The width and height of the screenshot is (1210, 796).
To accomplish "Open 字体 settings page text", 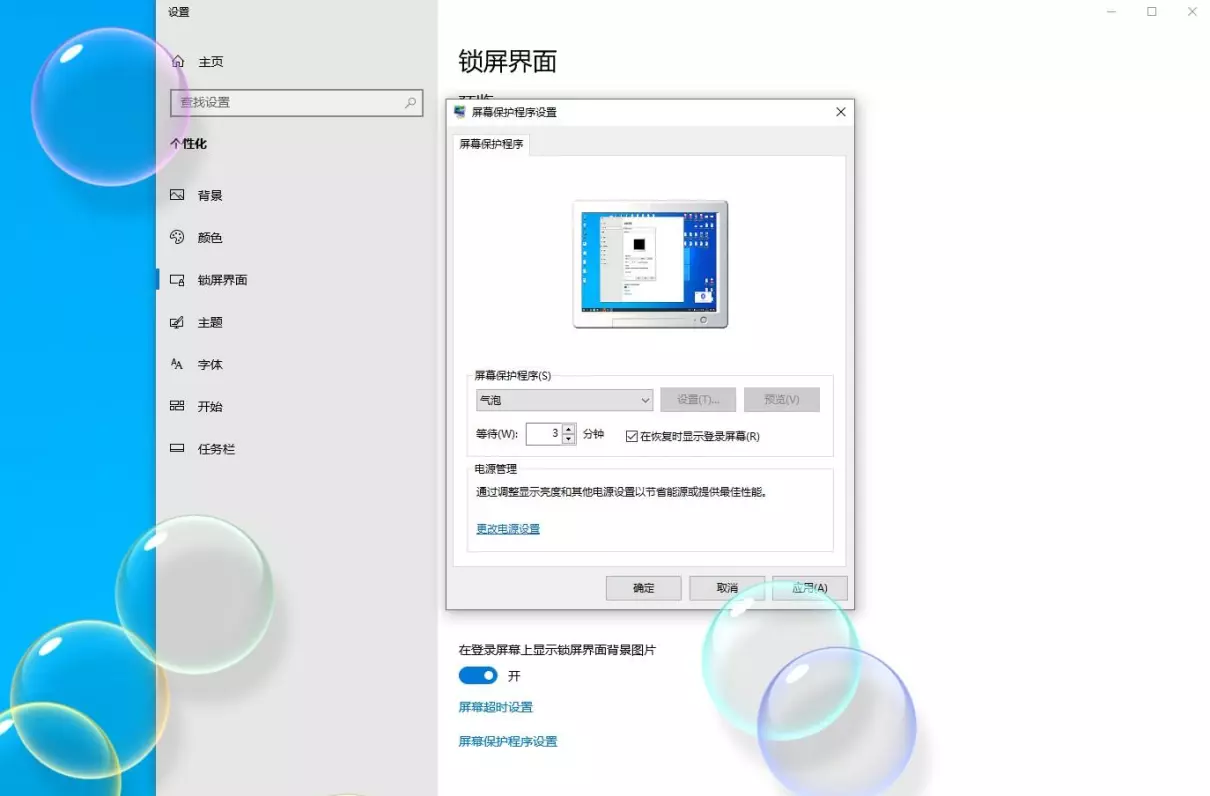I will pyautogui.click(x=210, y=365).
